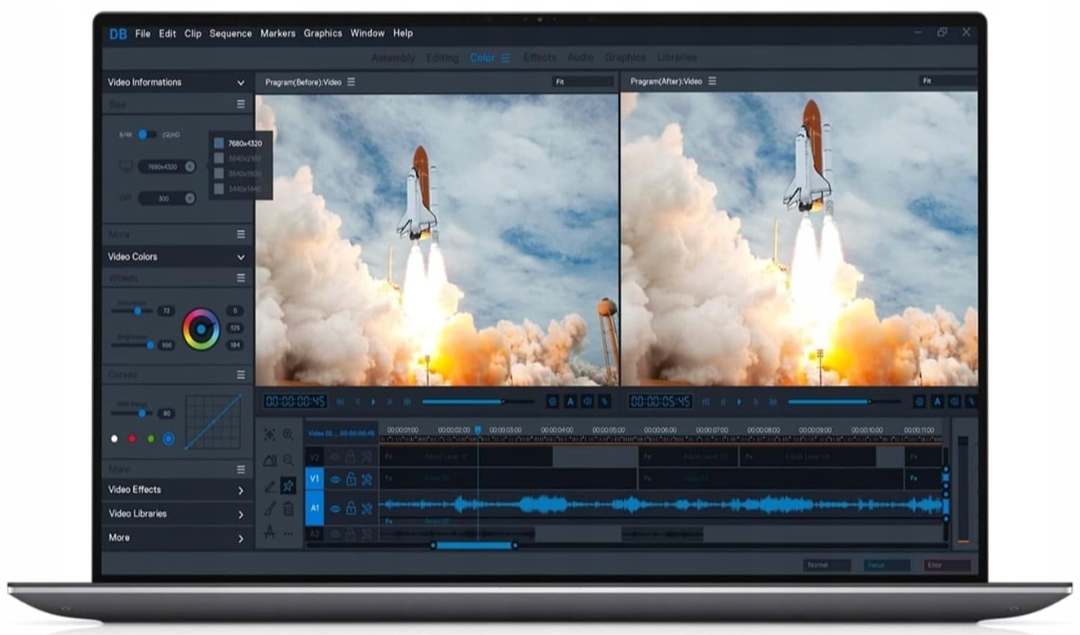Open the hamburger menu of the Curves section
The image size is (1080, 635).
point(241,375)
